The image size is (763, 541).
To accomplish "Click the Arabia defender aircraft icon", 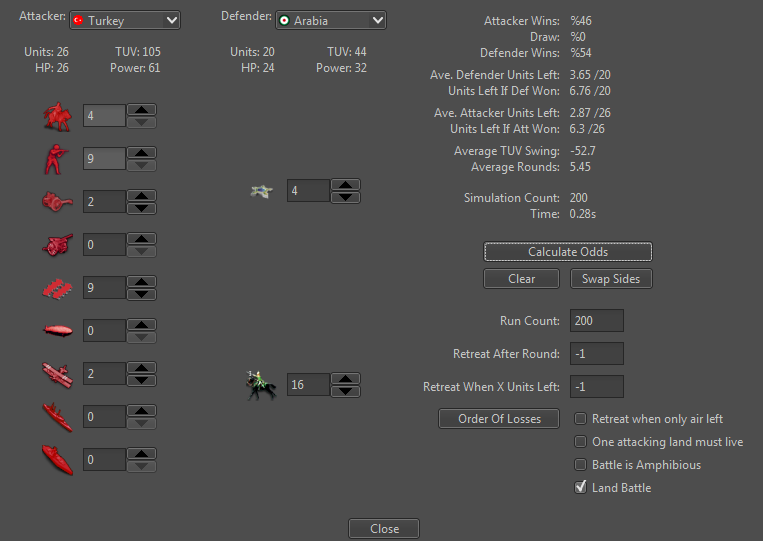I will point(261,191).
